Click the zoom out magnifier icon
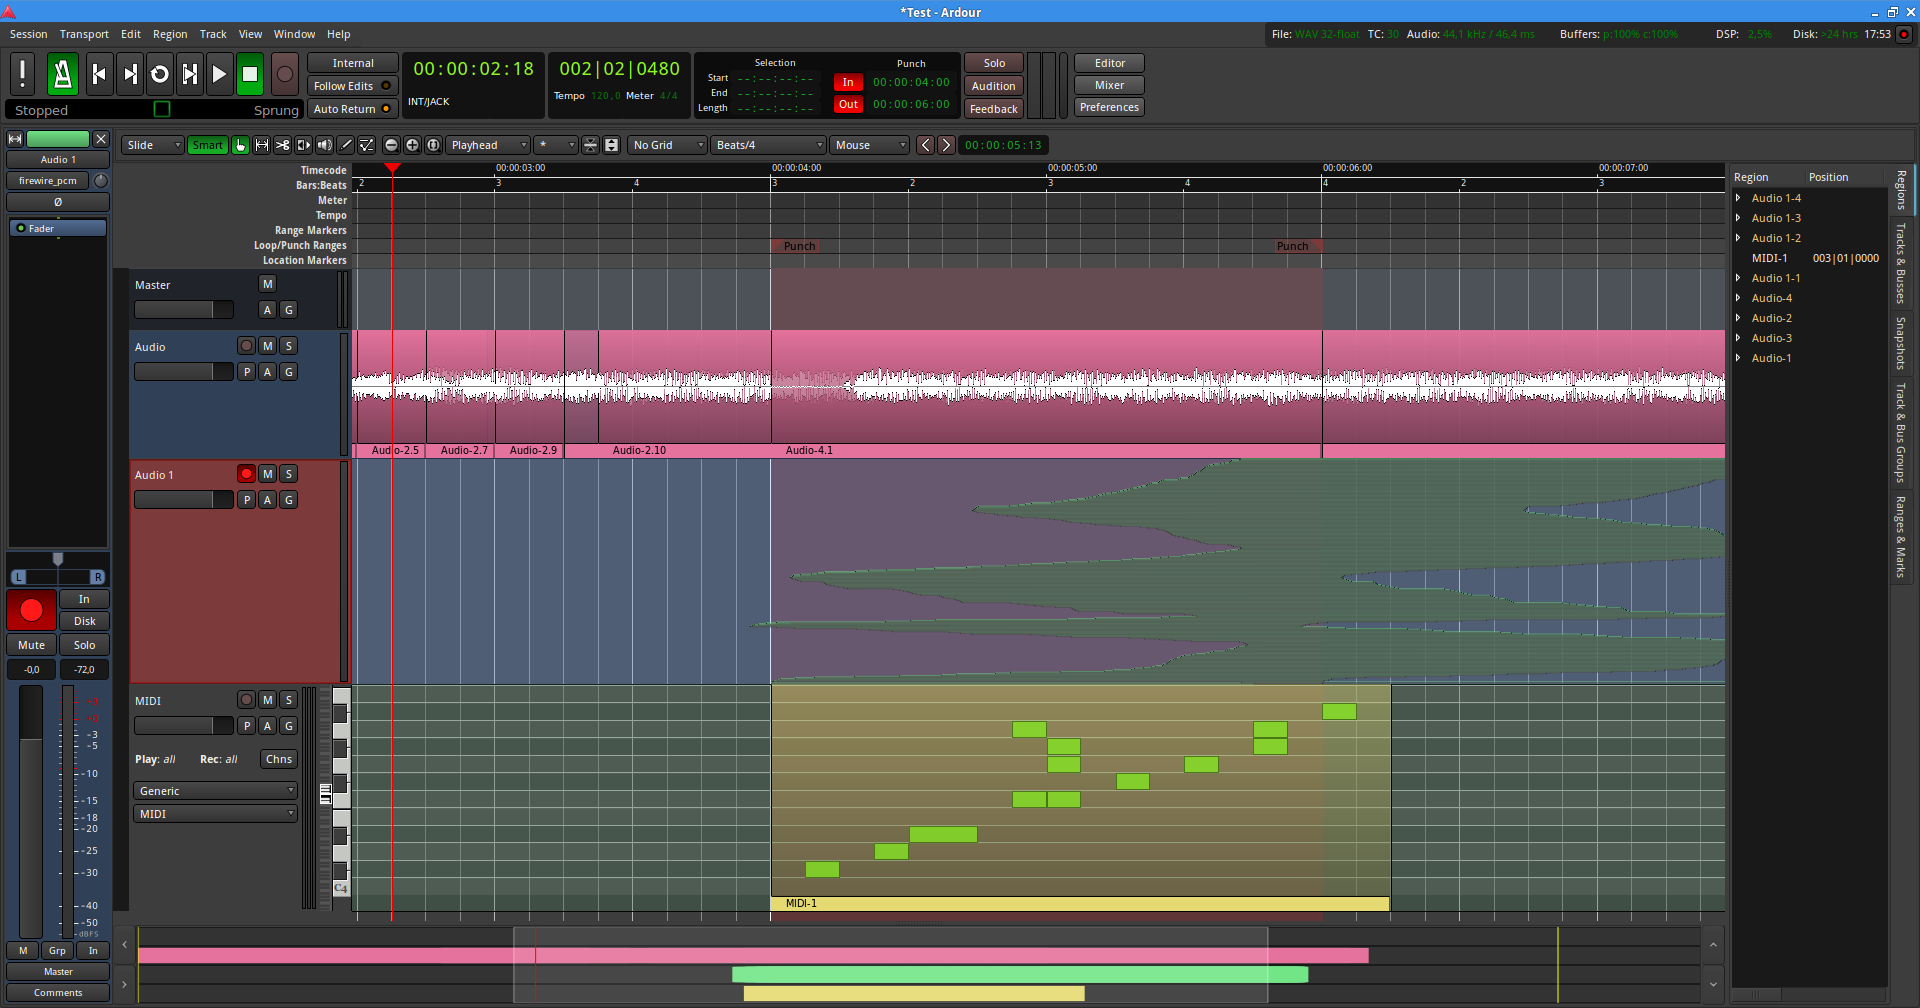Screen dimensions: 1920x1008 point(391,145)
